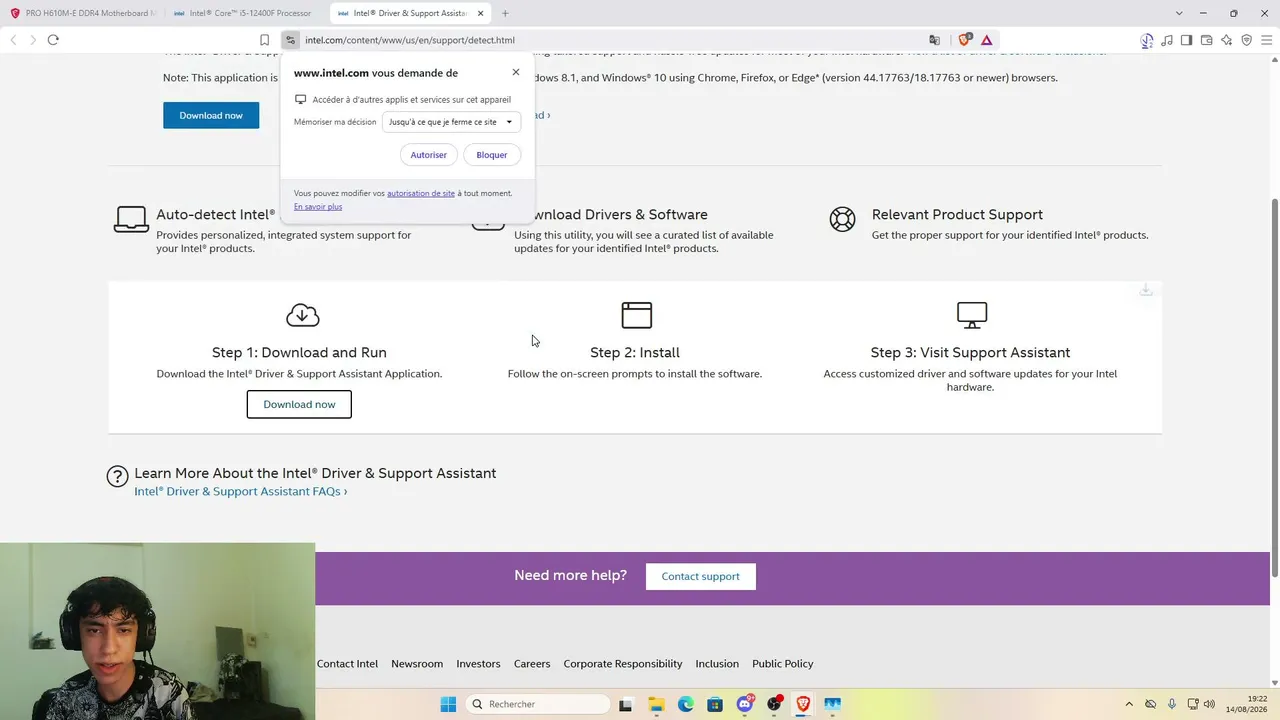Click the blue Download now button

(211, 115)
